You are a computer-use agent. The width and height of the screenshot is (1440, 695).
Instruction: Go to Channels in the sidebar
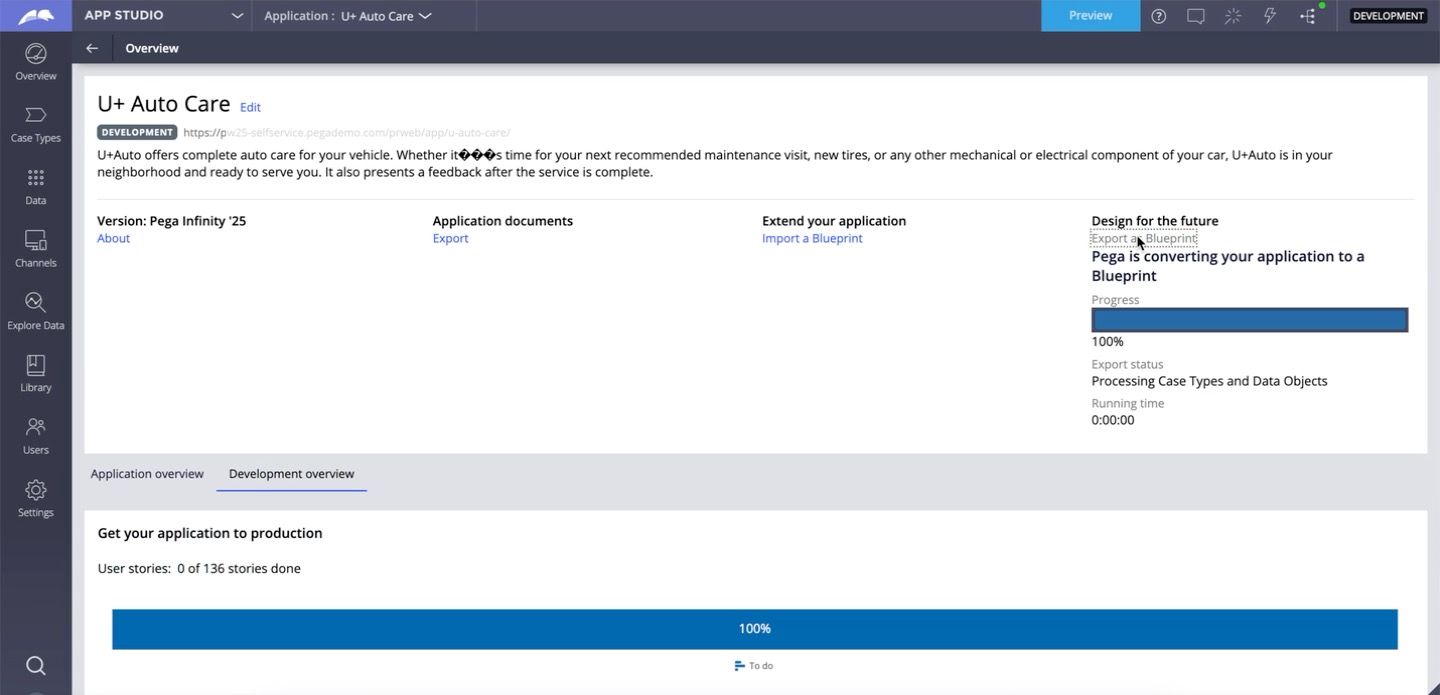pos(35,249)
